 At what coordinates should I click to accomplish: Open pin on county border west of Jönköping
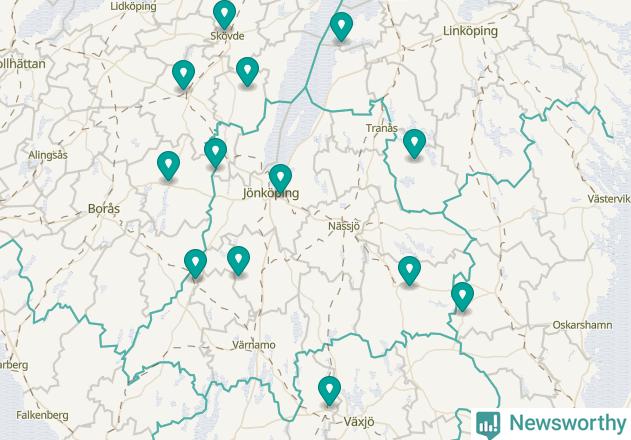(x=215, y=153)
